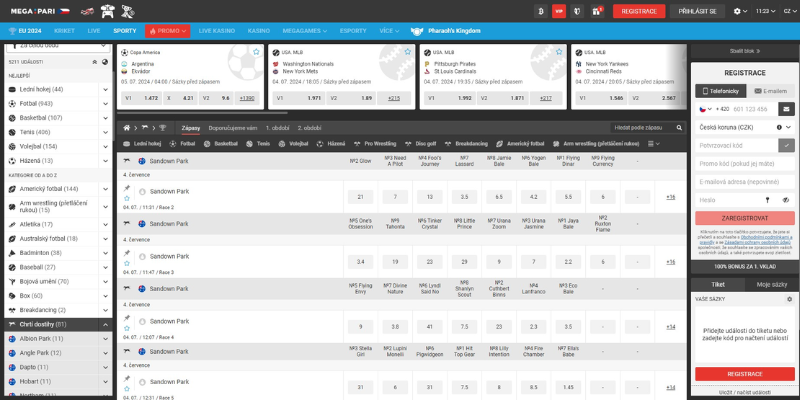Open the Doporučujeme vám tab
The width and height of the screenshot is (800, 400).
[x=232, y=128]
